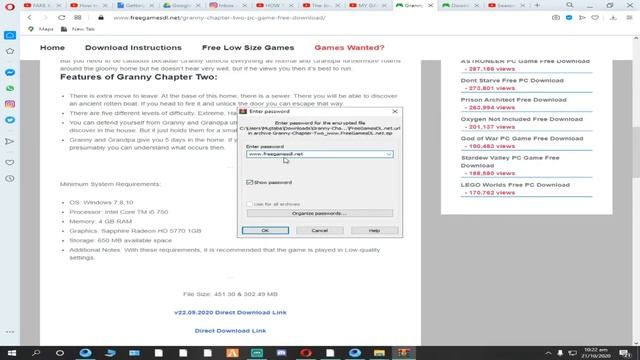Switch to the Getting docs tab
The image size is (640, 360).
[135, 5]
